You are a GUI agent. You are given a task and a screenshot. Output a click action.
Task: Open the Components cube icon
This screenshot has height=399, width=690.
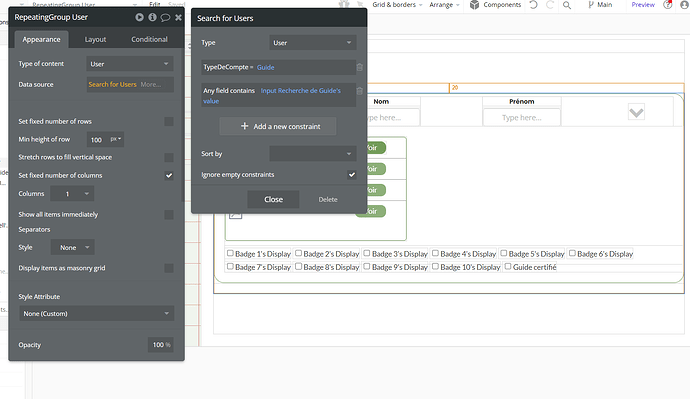coord(474,5)
